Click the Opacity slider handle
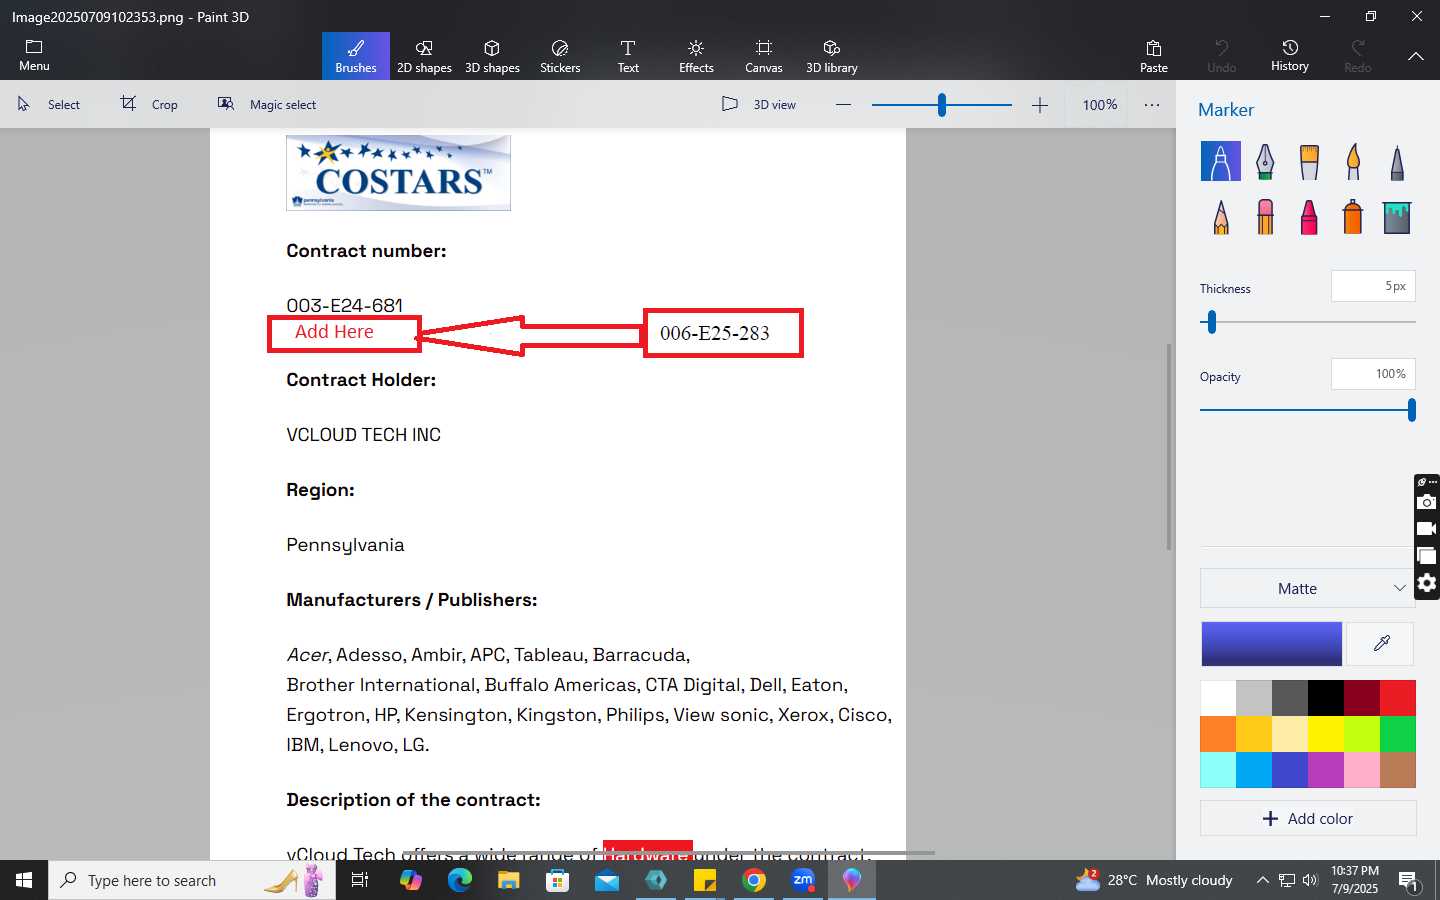Screen dimensions: 1440x900 point(1411,410)
